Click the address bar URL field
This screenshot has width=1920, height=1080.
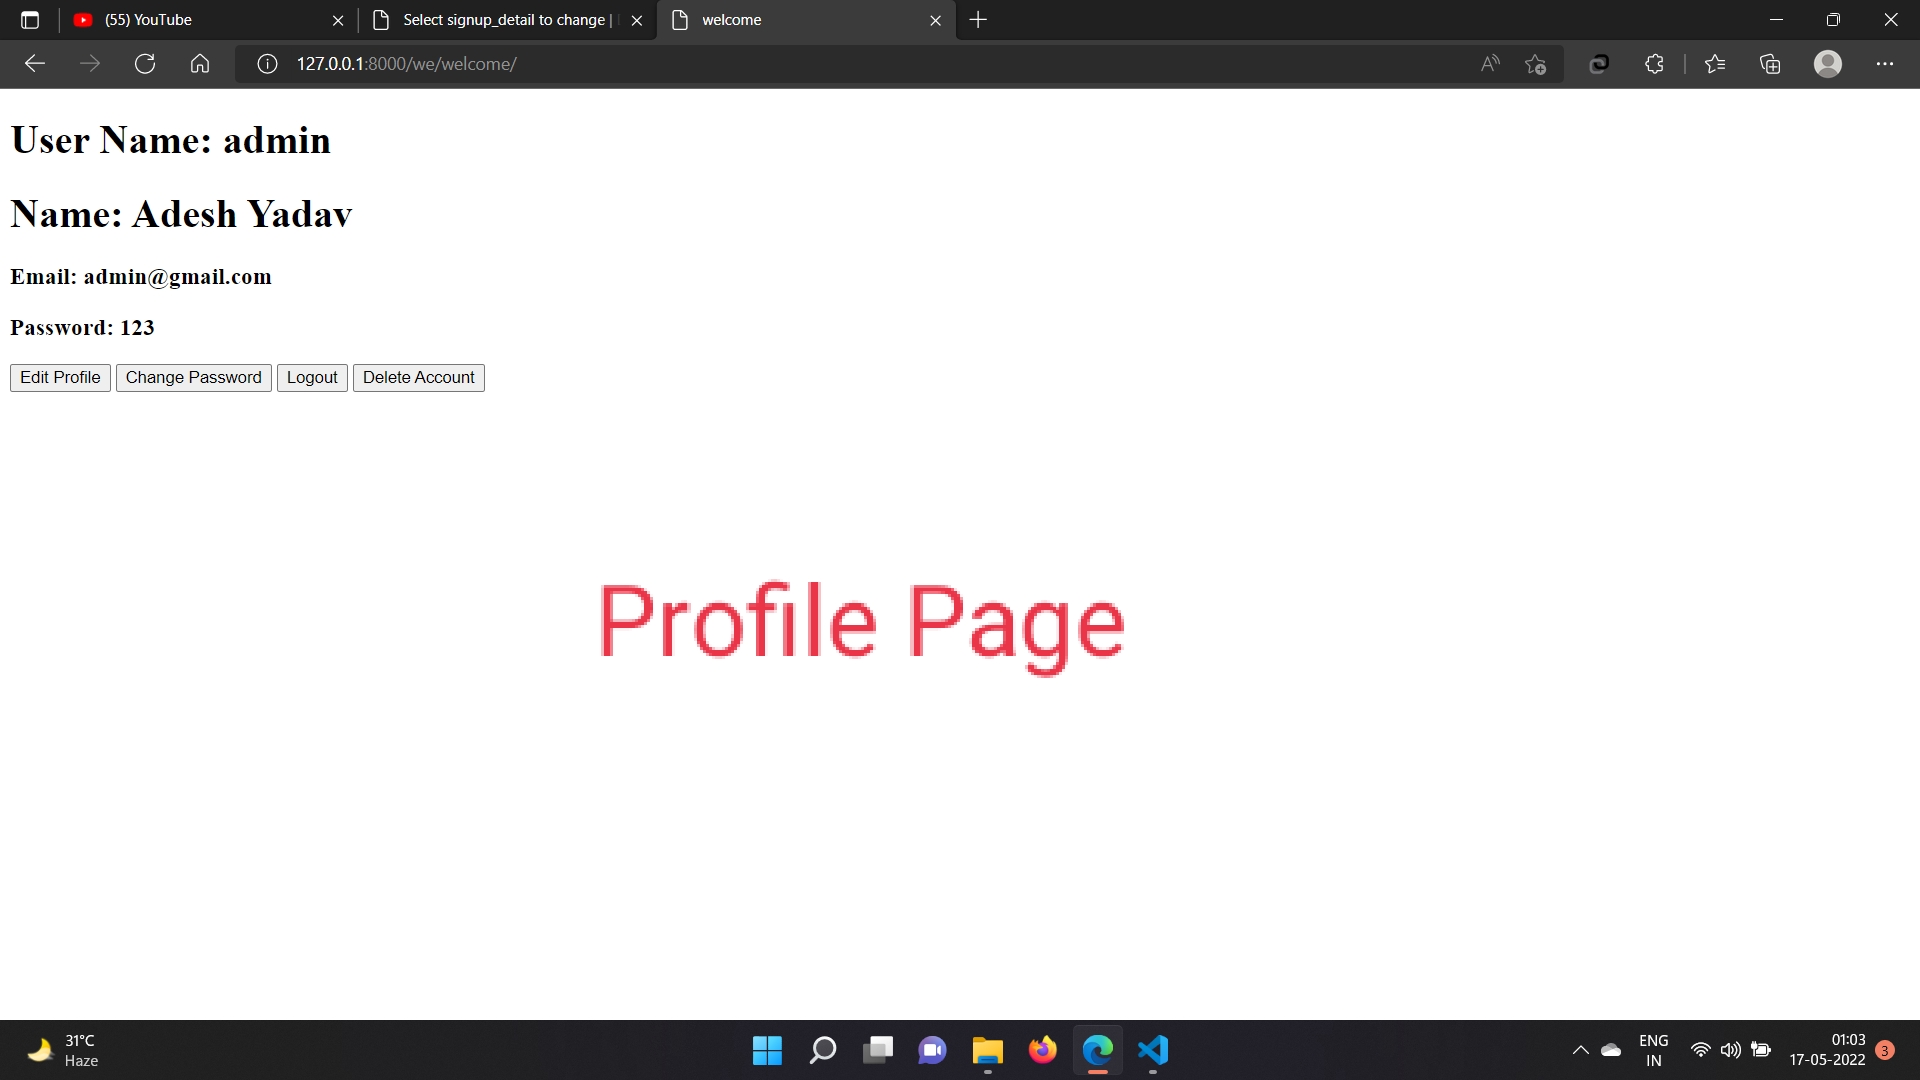click(700, 63)
